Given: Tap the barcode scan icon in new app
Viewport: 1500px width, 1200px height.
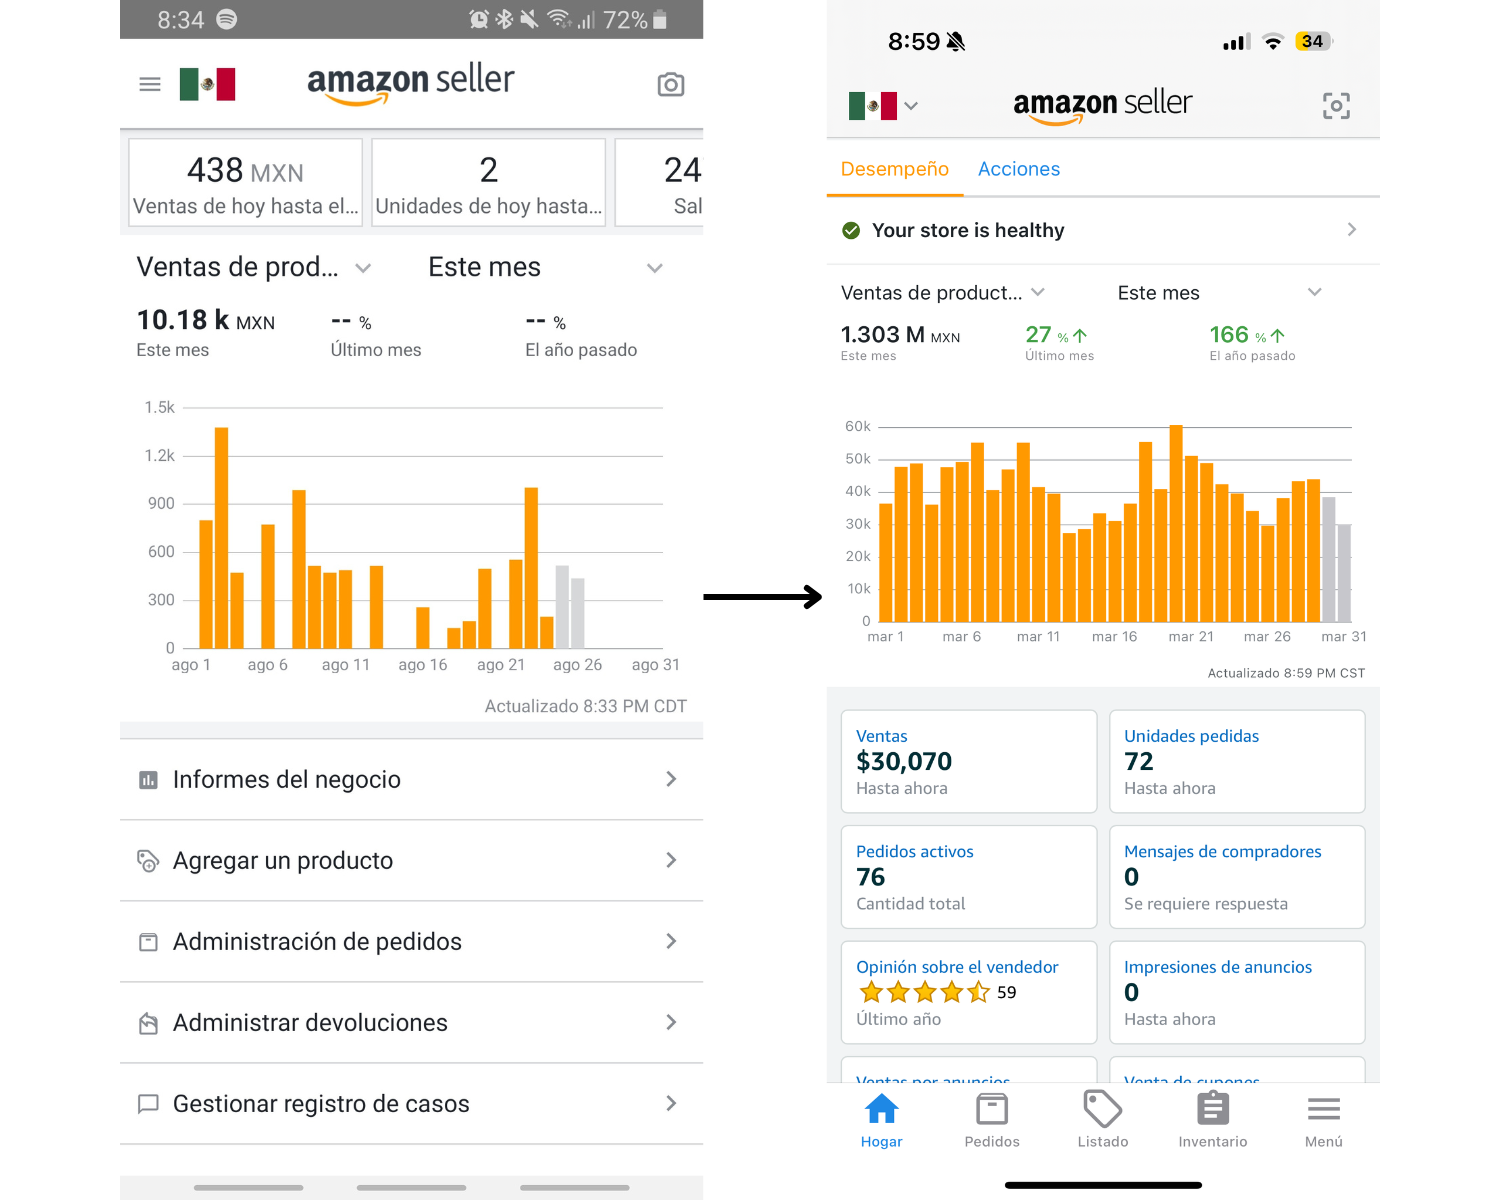Looking at the screenshot, I should pyautogui.click(x=1336, y=105).
